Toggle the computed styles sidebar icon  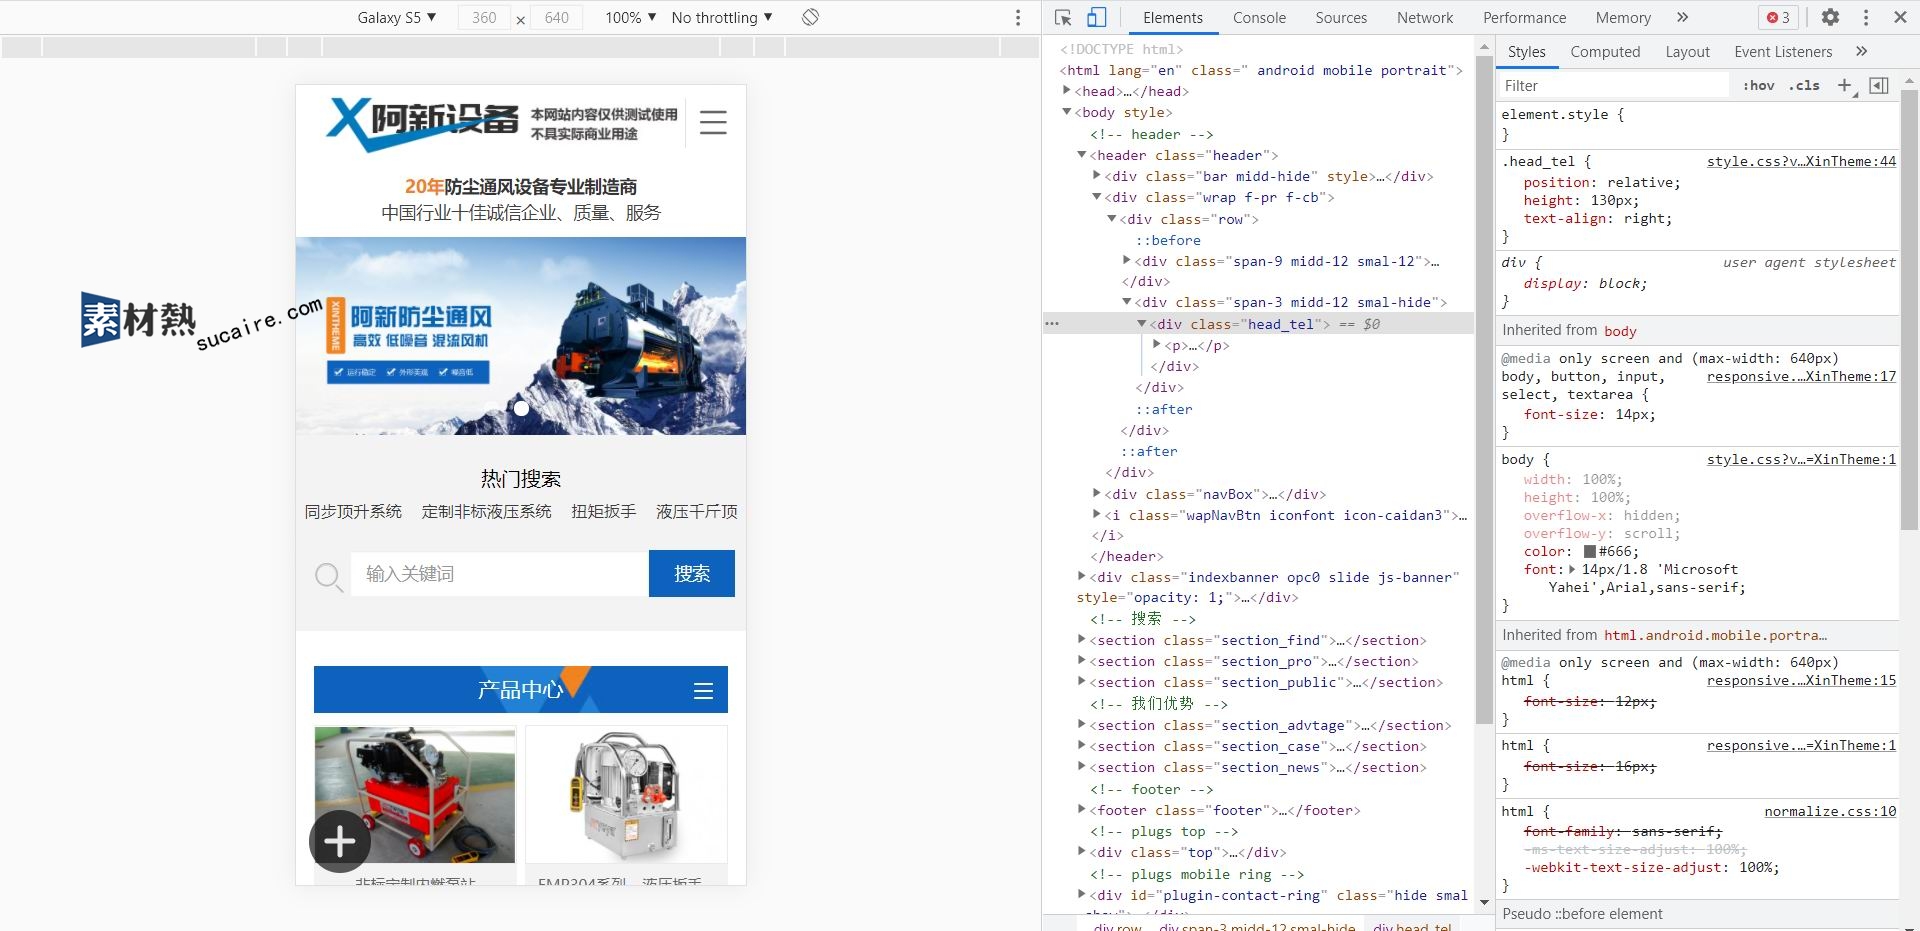(x=1879, y=86)
